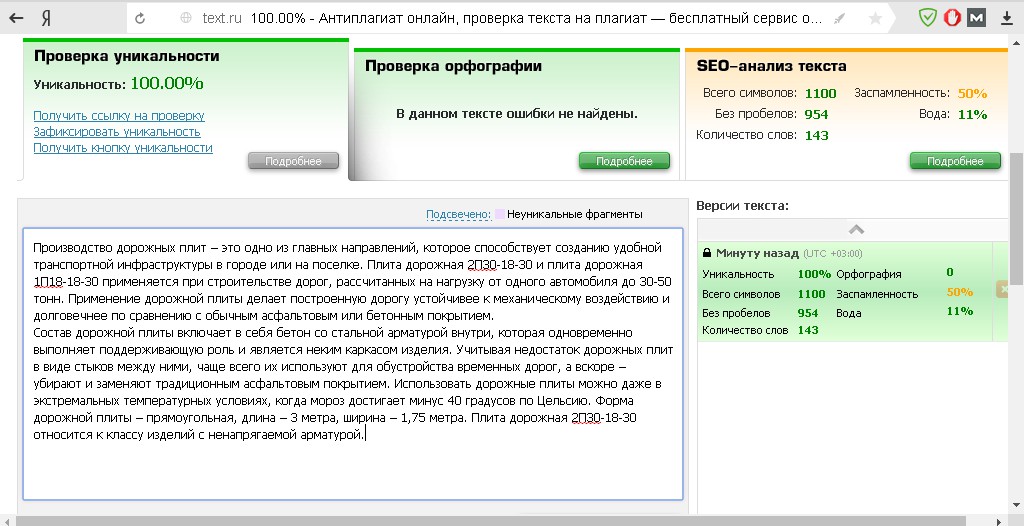Click Подробнее button under SEO analysis

click(x=955, y=161)
